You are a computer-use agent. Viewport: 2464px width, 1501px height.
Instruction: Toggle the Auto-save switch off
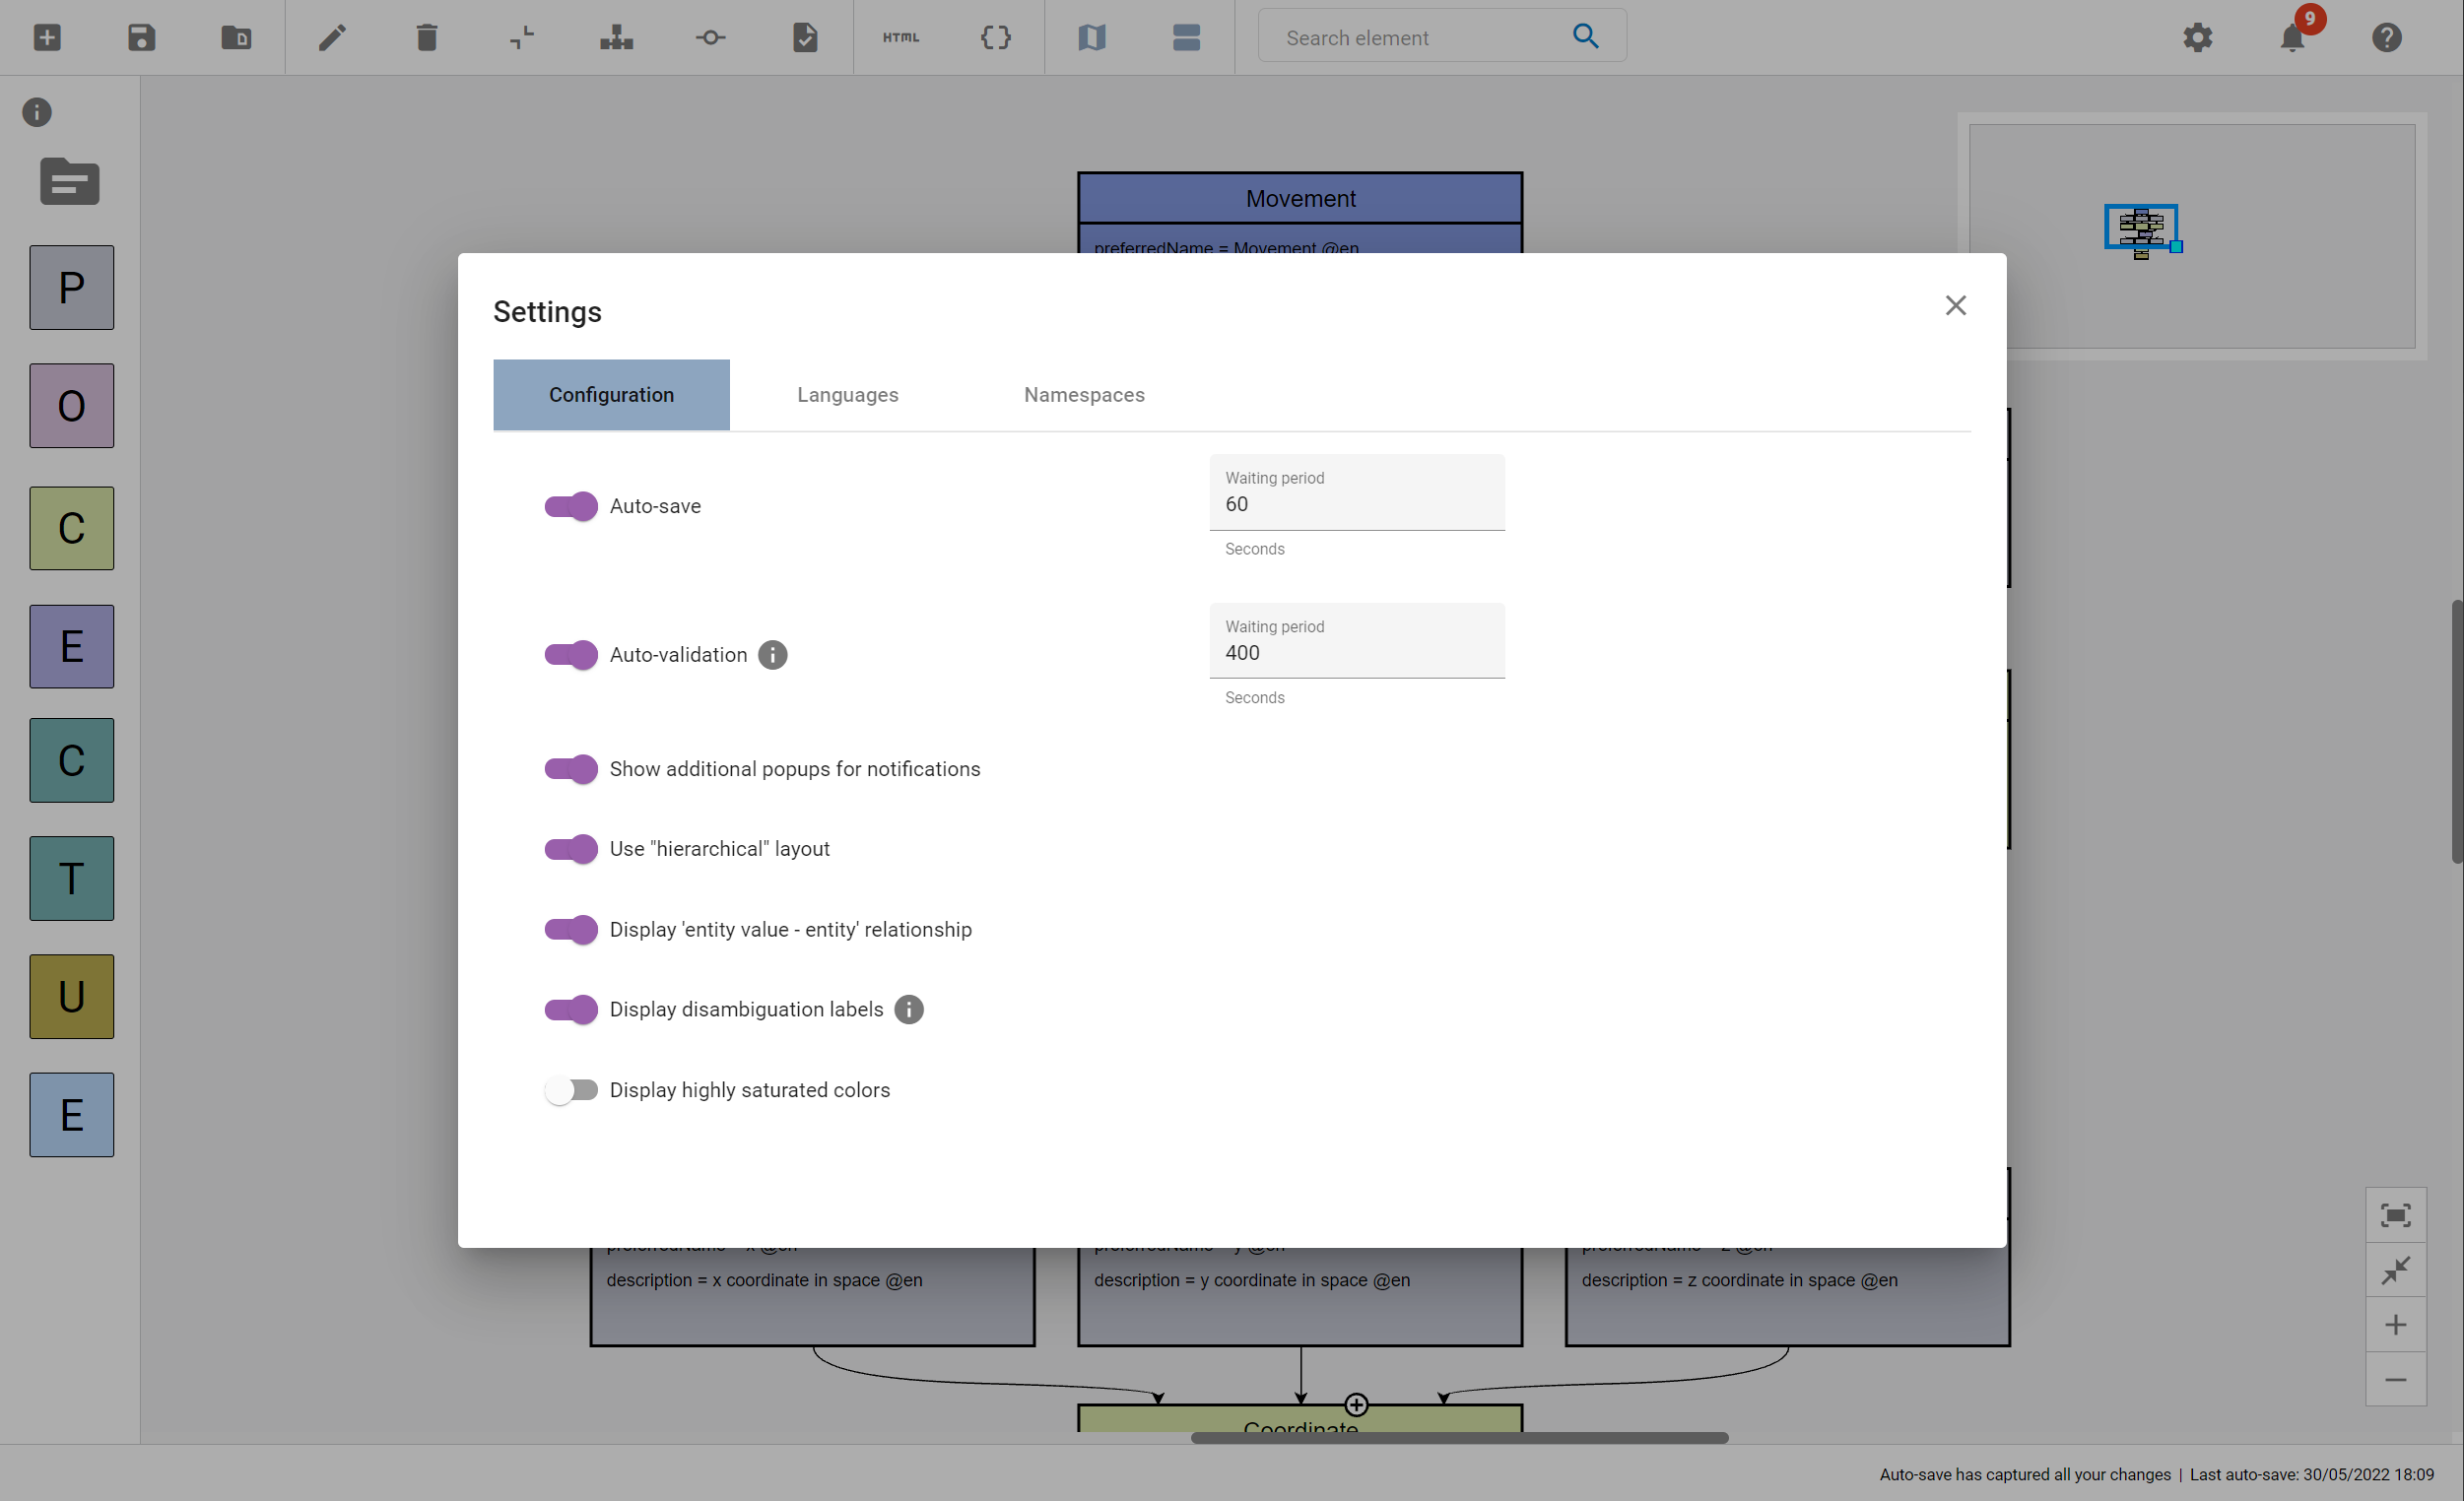pos(570,505)
